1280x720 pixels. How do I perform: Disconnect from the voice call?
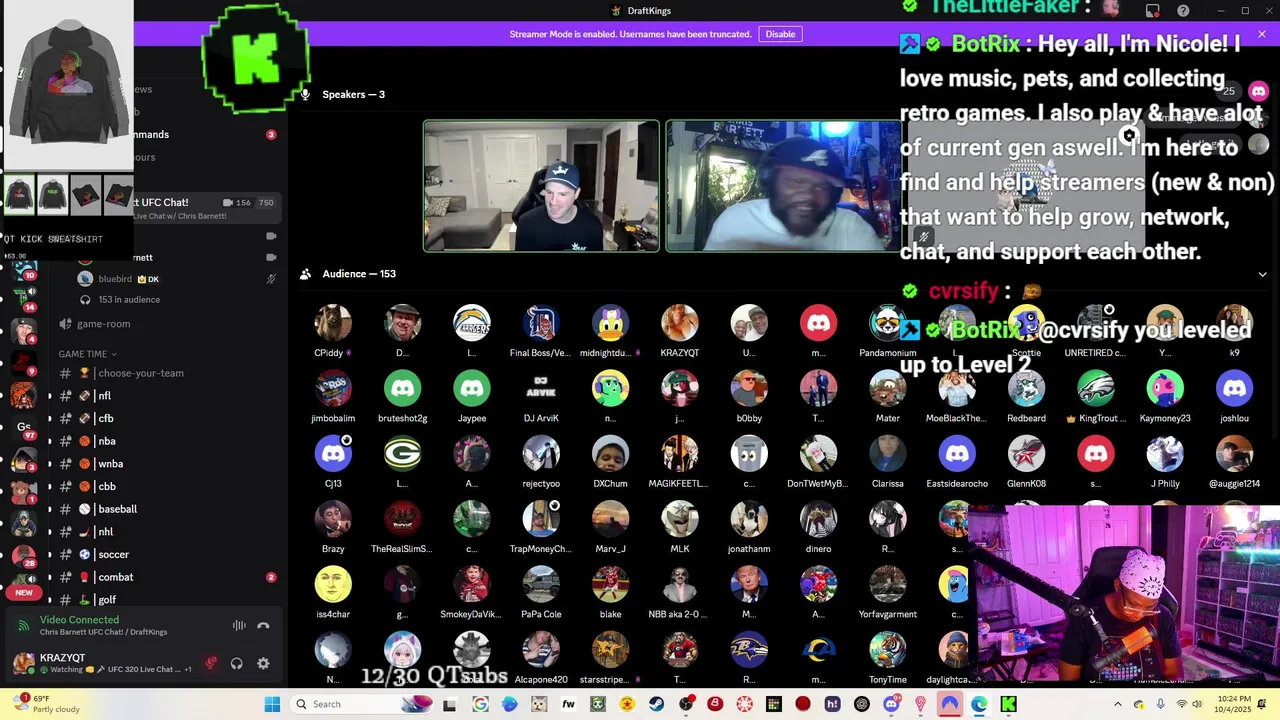coord(263,626)
